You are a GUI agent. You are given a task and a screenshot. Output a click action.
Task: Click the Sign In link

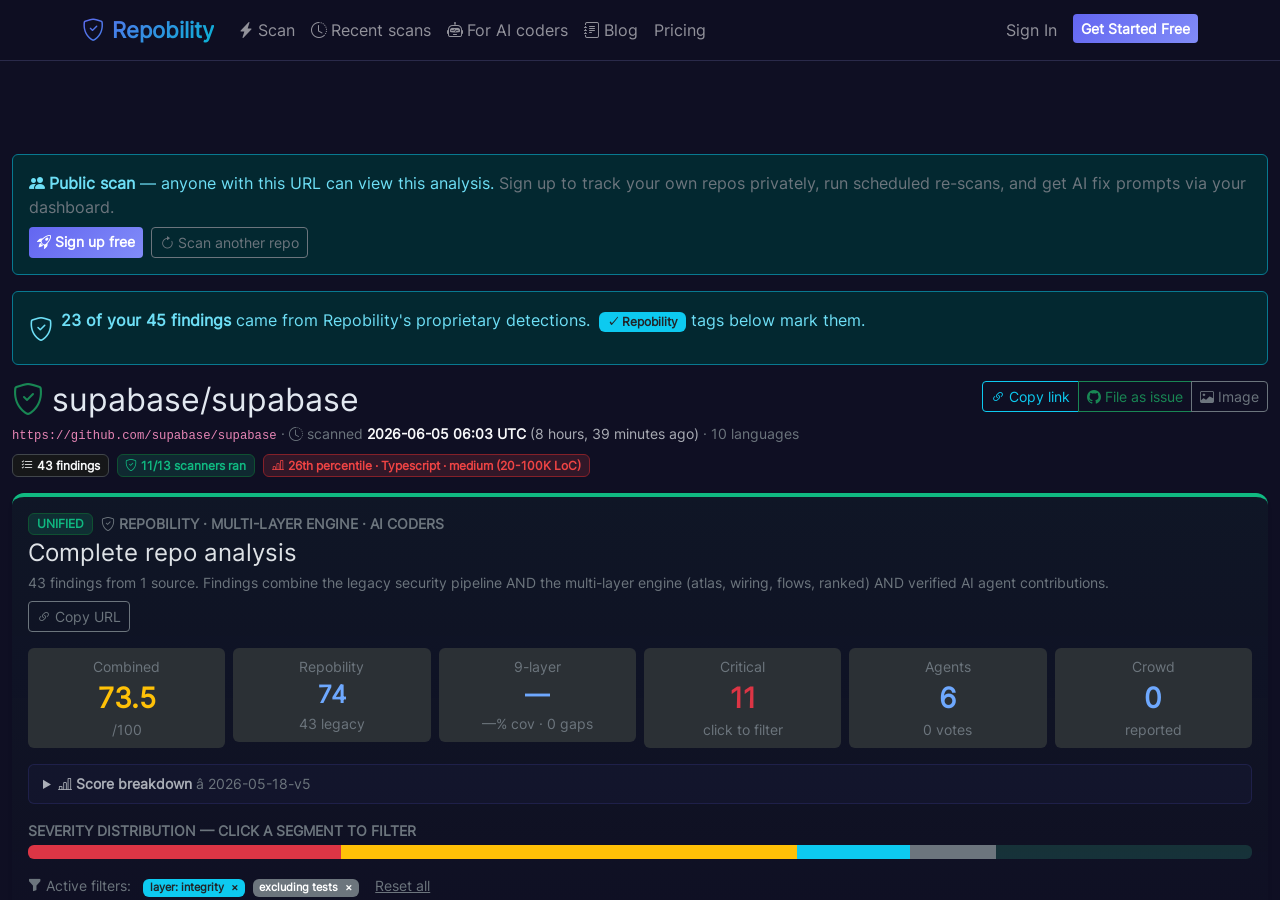tap(1031, 30)
